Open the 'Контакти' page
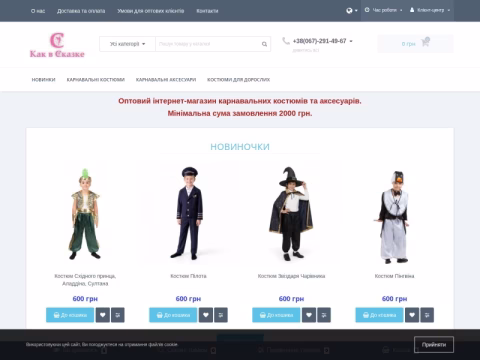Screen dimensions: 480x360 tap(207, 11)
